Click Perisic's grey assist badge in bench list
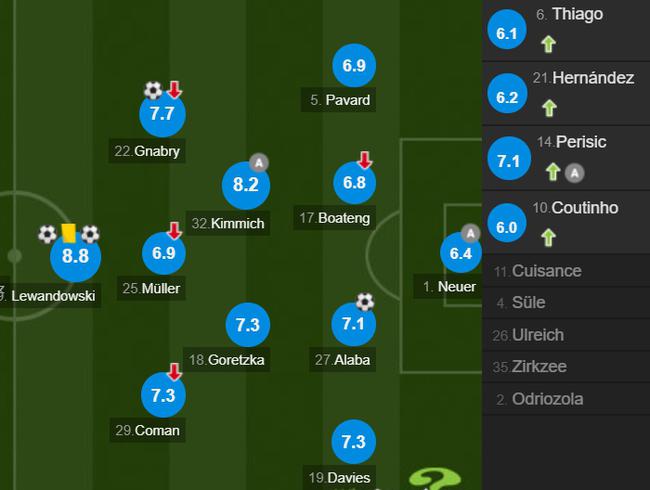The height and width of the screenshot is (490, 650). coord(575,173)
